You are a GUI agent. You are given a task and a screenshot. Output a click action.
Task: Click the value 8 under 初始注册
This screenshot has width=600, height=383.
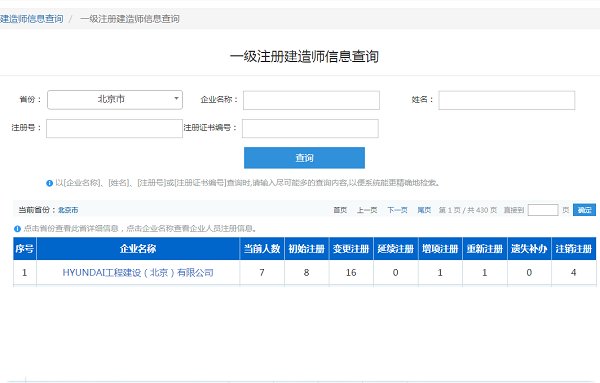306,273
